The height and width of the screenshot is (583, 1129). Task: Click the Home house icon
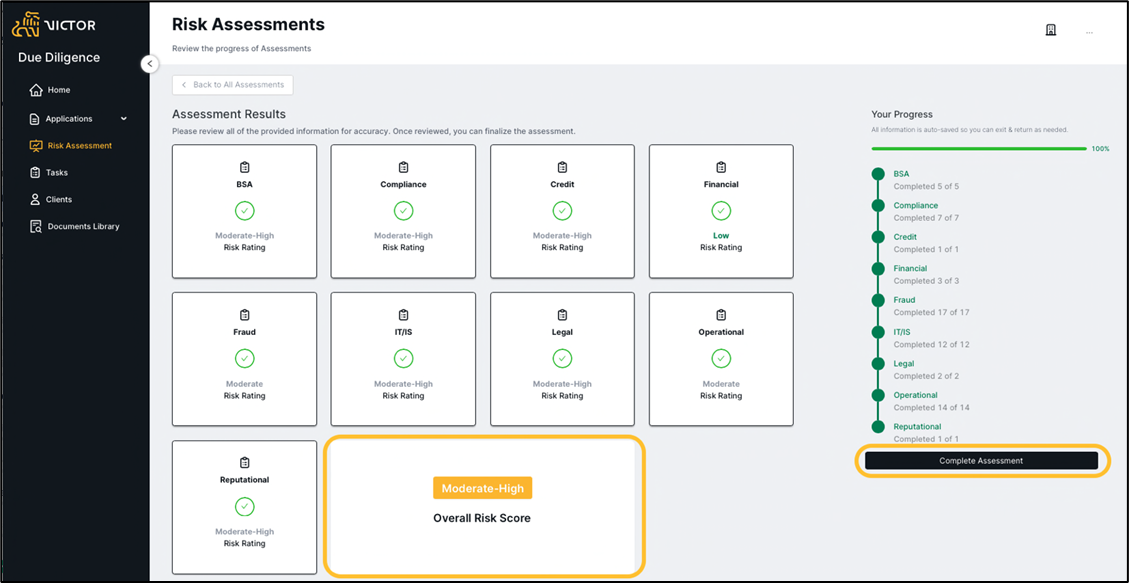tap(35, 90)
